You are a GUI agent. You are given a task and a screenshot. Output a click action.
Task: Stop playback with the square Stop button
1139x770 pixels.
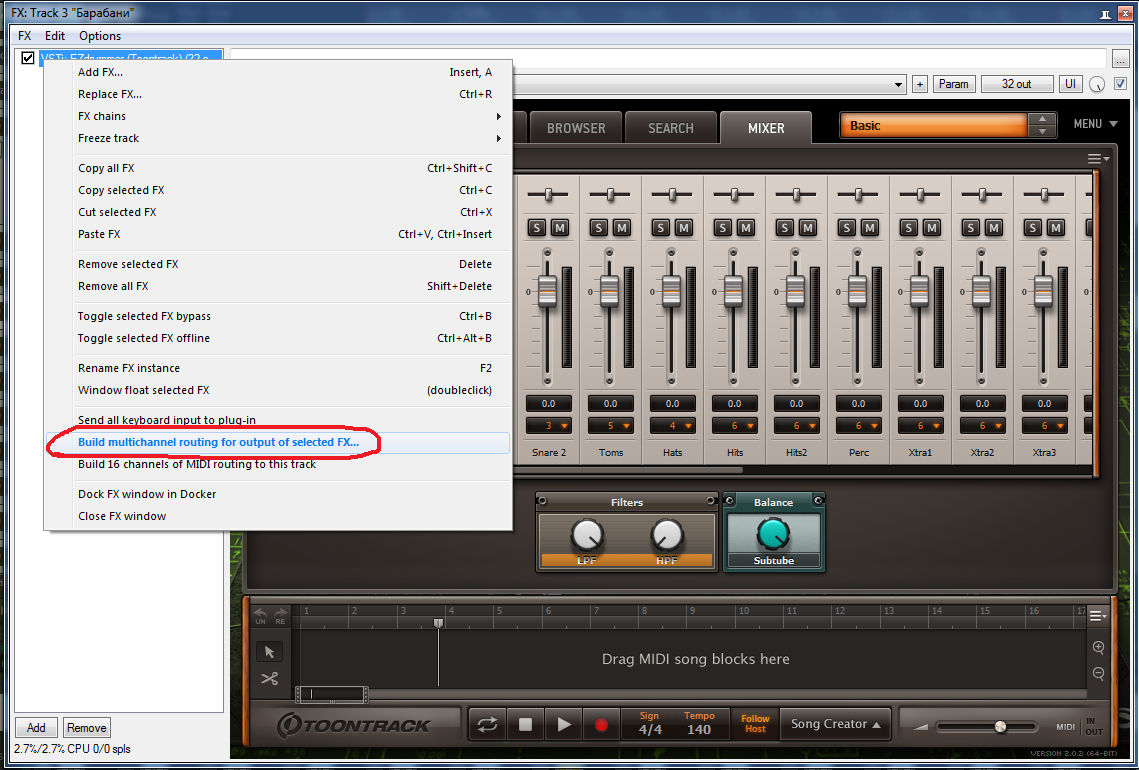point(525,724)
